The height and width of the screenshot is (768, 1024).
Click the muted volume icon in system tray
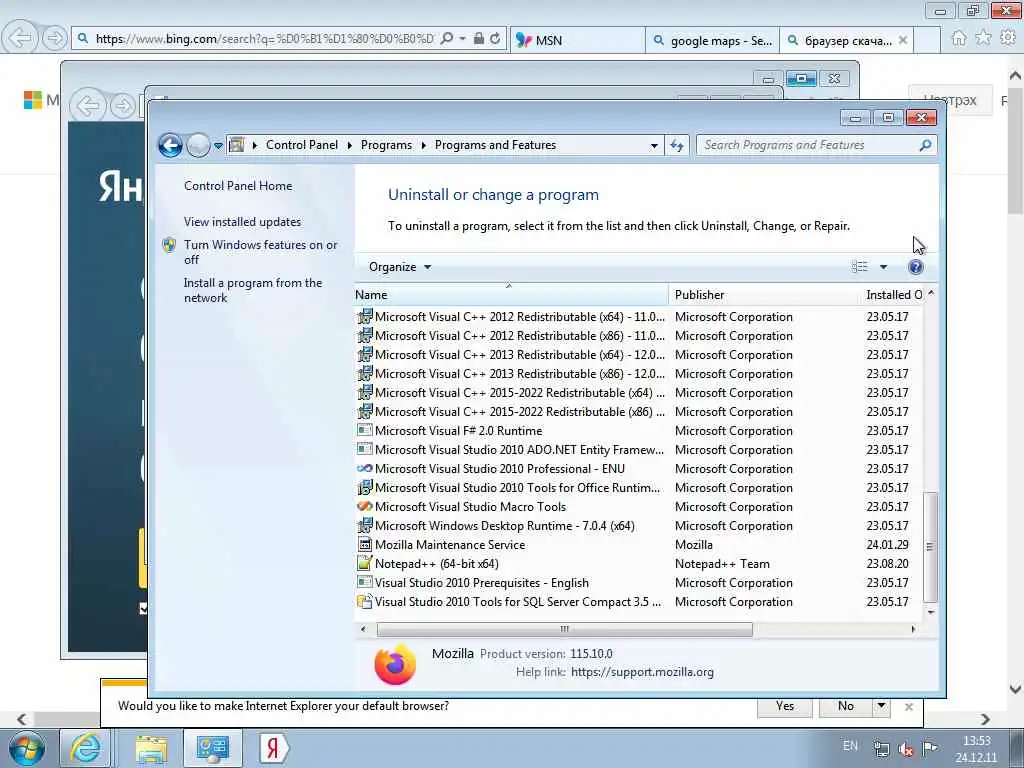[906, 749]
